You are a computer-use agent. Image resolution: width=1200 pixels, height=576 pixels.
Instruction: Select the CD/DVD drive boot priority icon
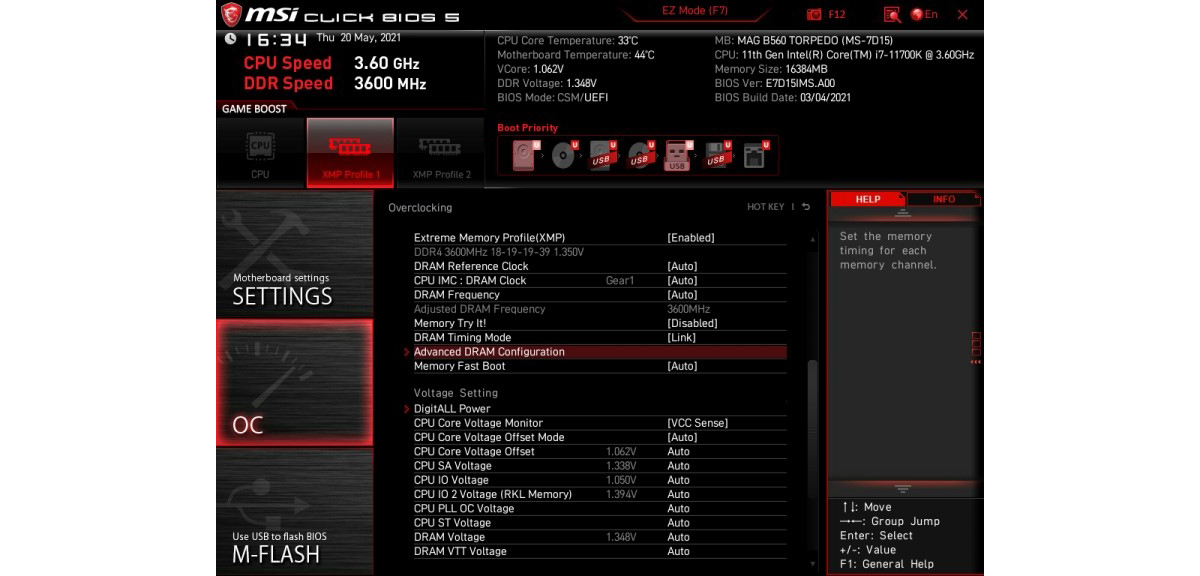(564, 155)
